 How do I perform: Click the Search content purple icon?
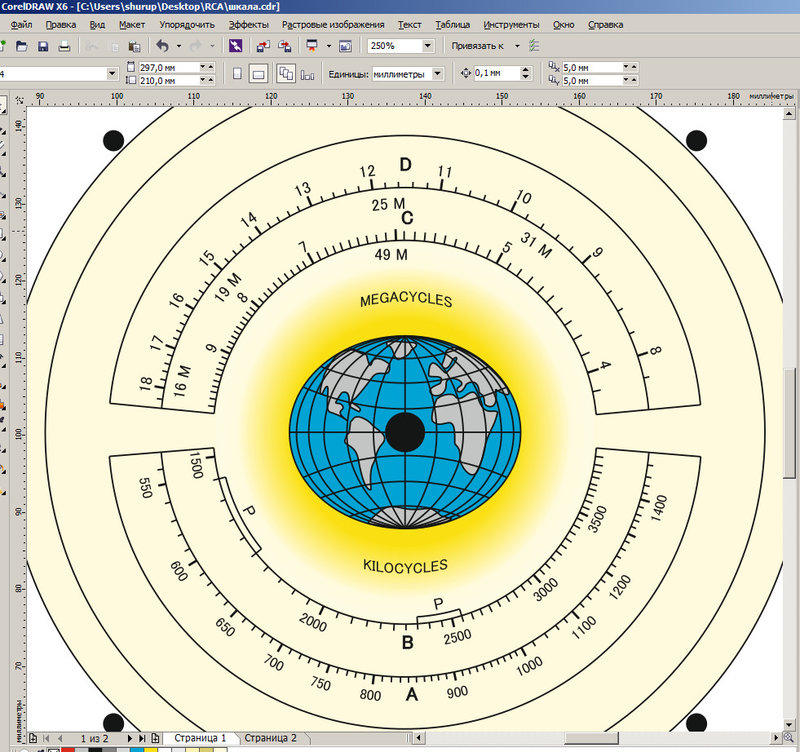point(235,46)
